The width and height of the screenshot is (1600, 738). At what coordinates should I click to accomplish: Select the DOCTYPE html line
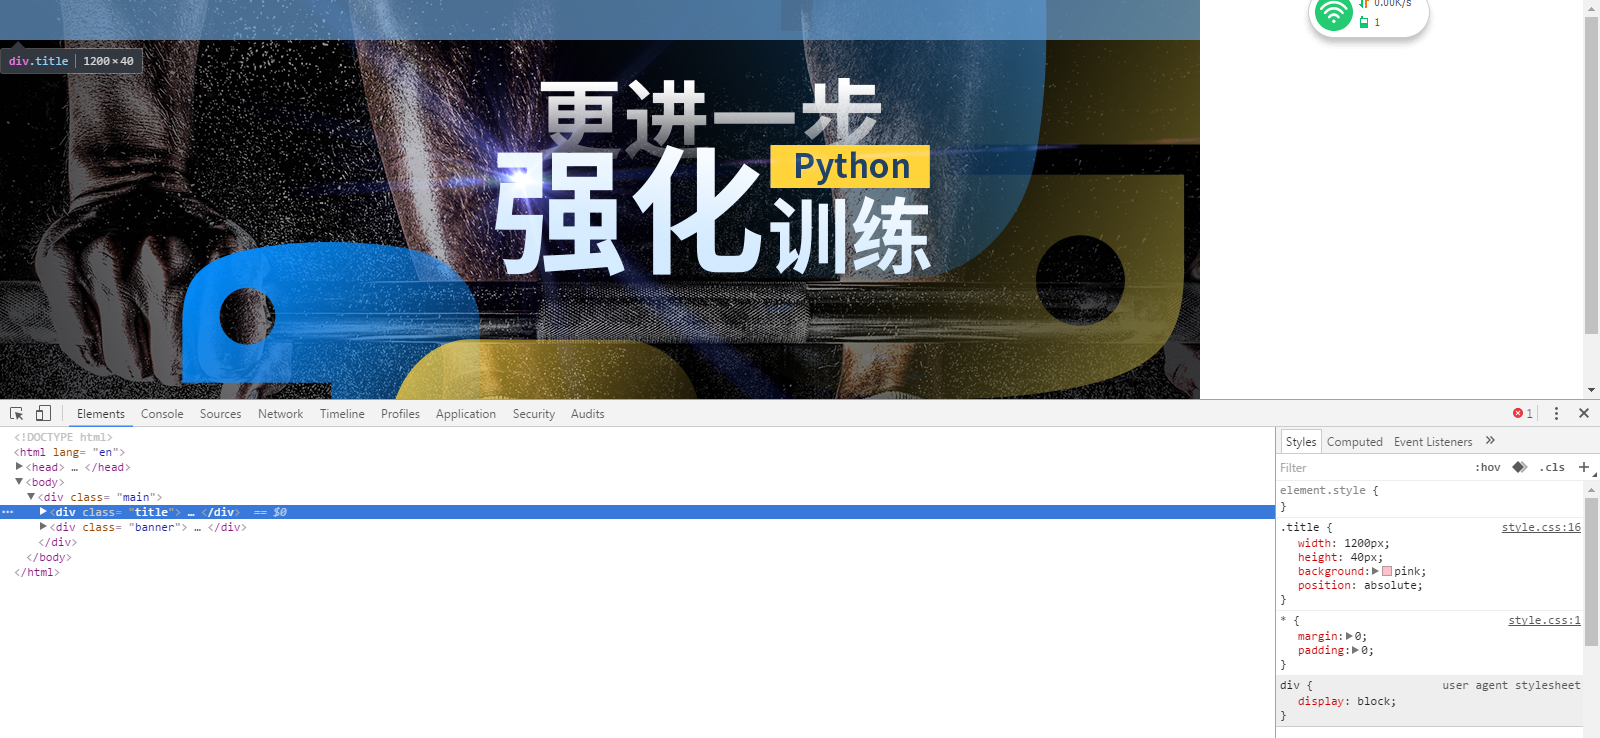[63, 437]
